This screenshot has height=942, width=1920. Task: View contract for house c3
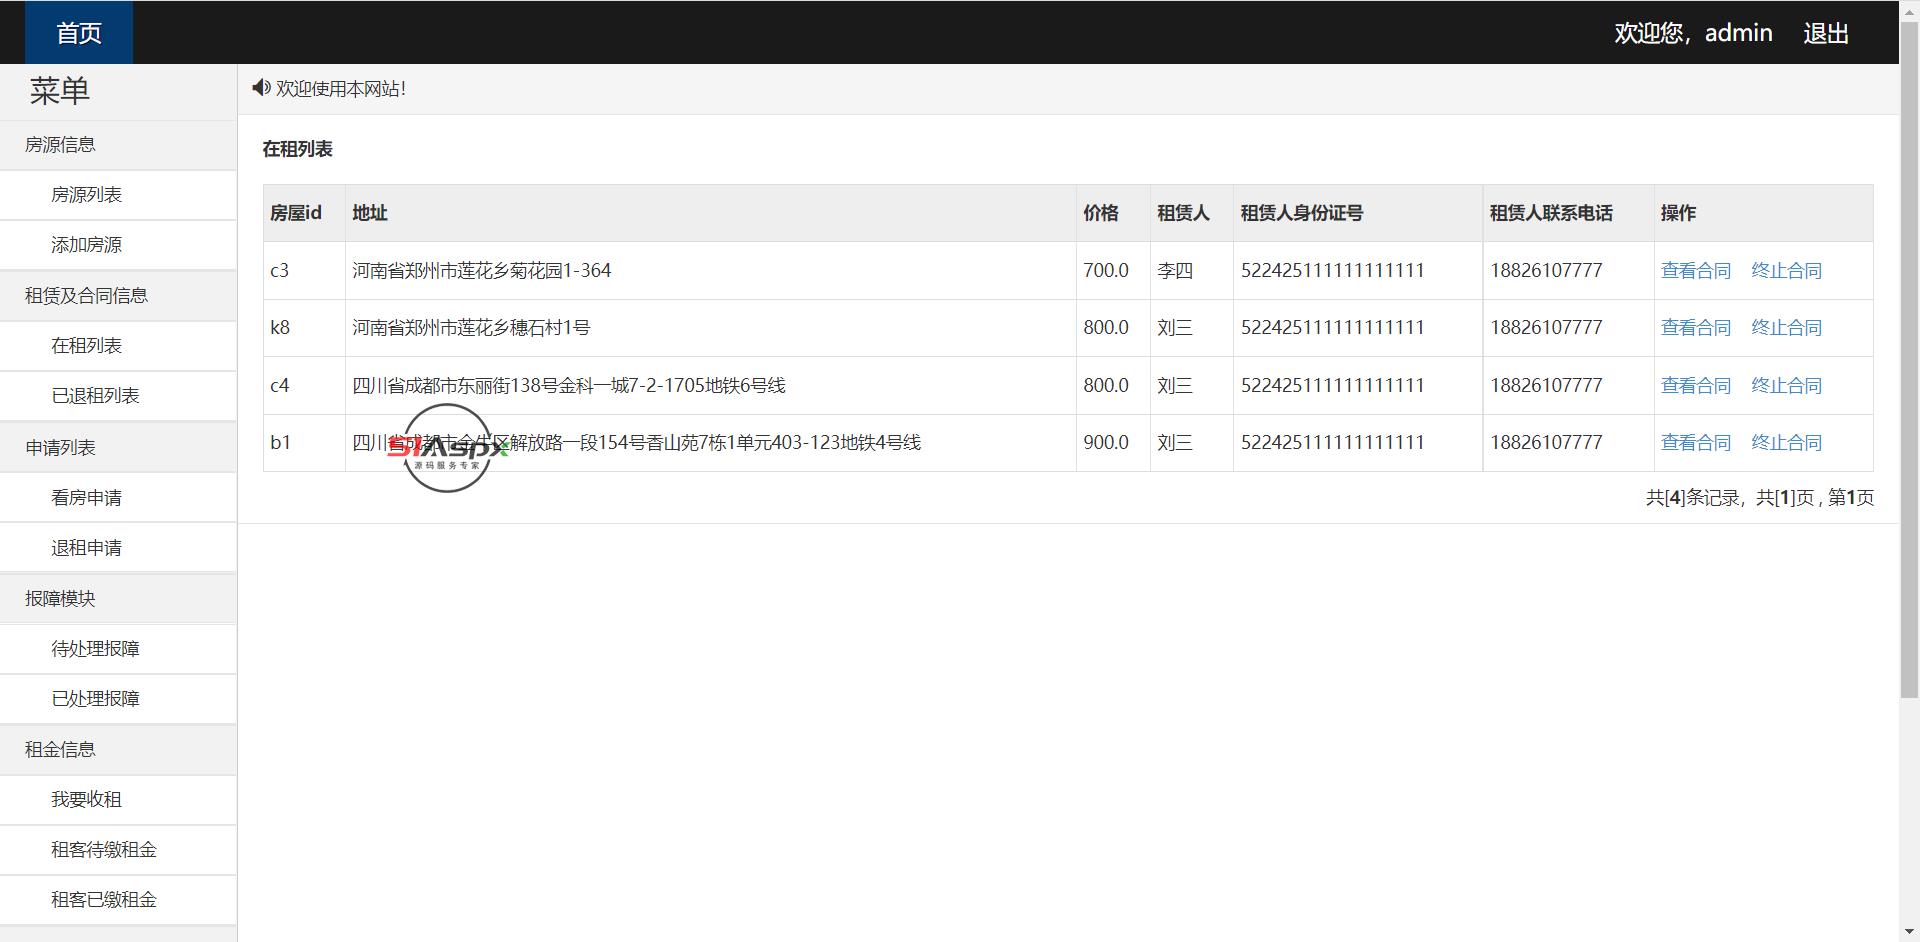point(1695,271)
